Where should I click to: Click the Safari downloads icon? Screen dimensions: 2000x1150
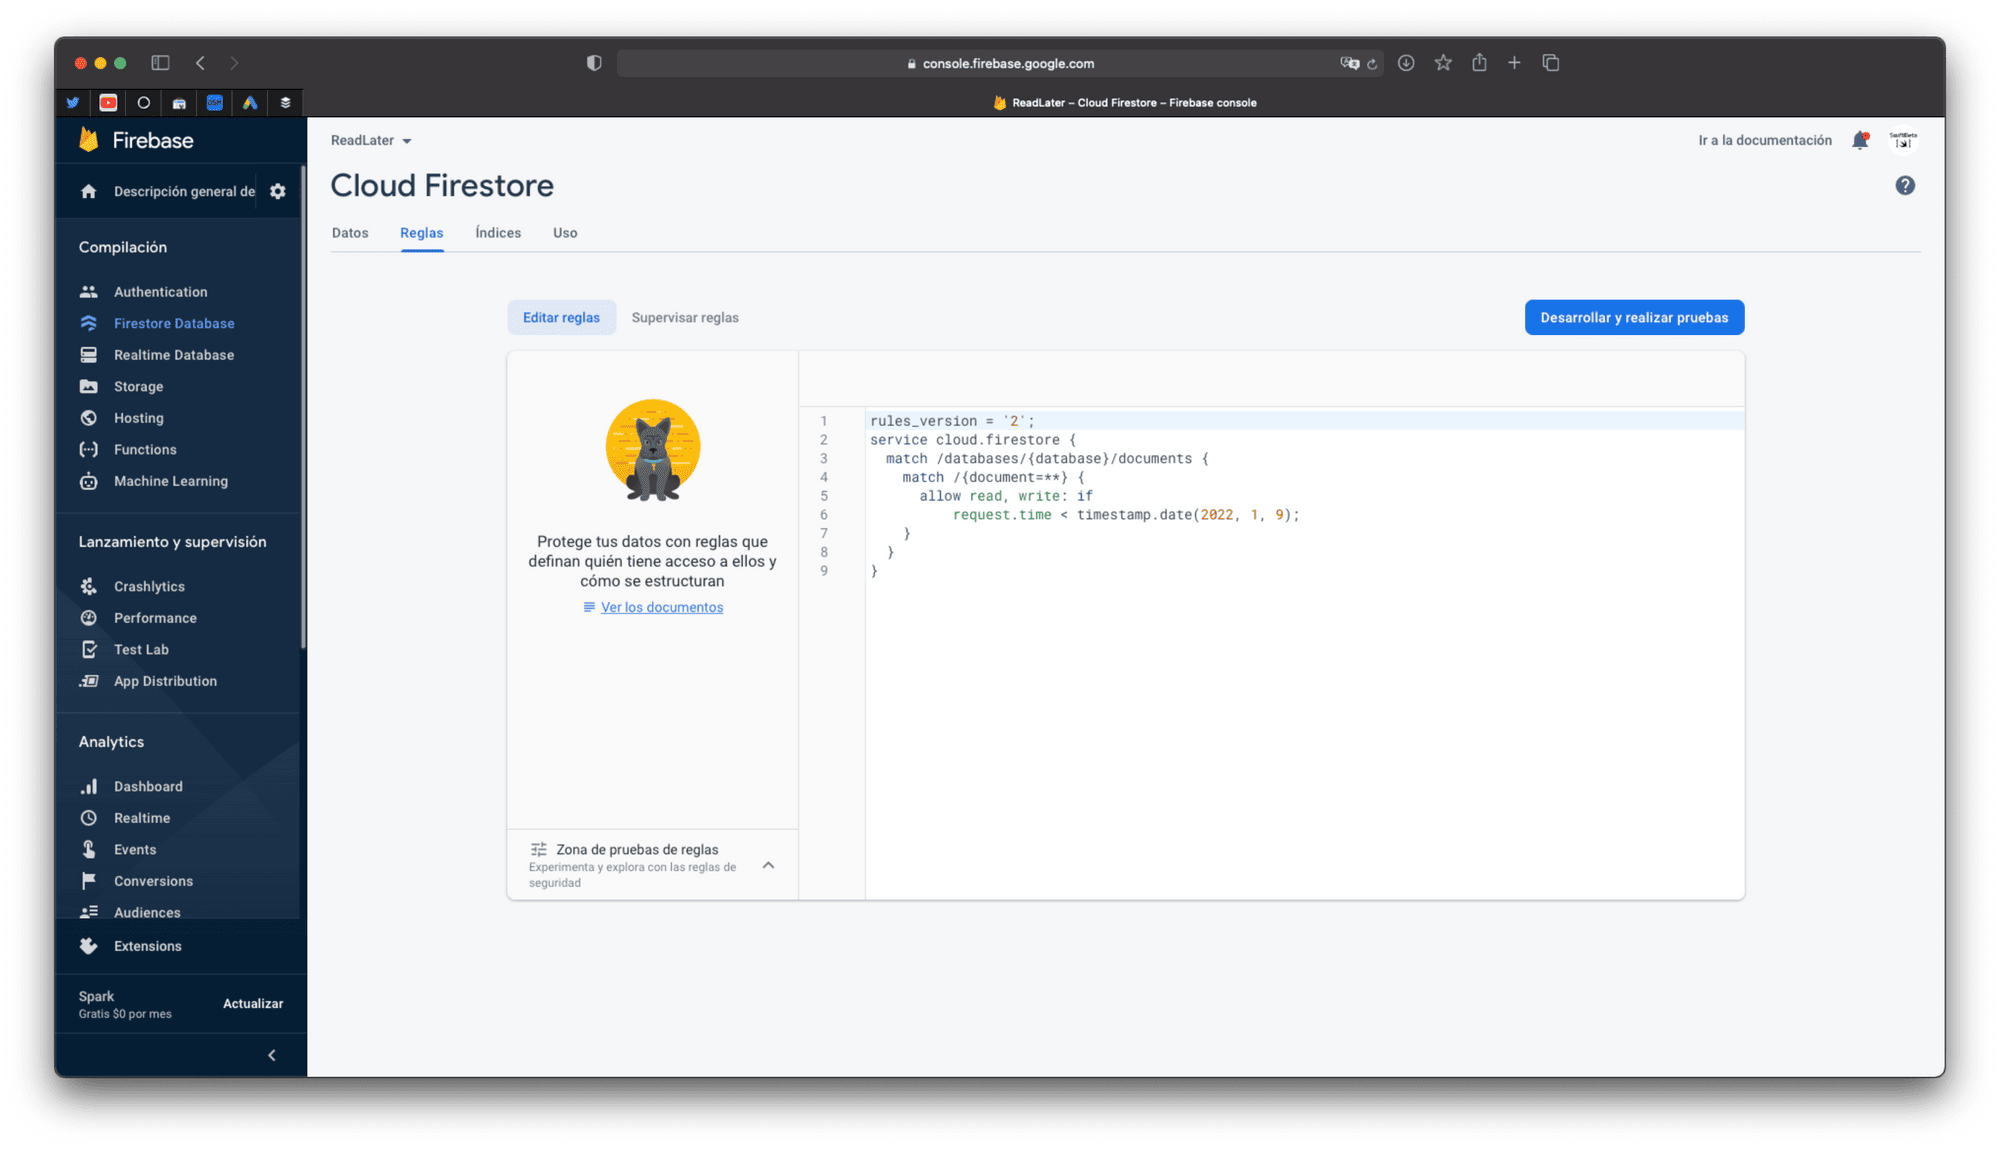[1406, 63]
